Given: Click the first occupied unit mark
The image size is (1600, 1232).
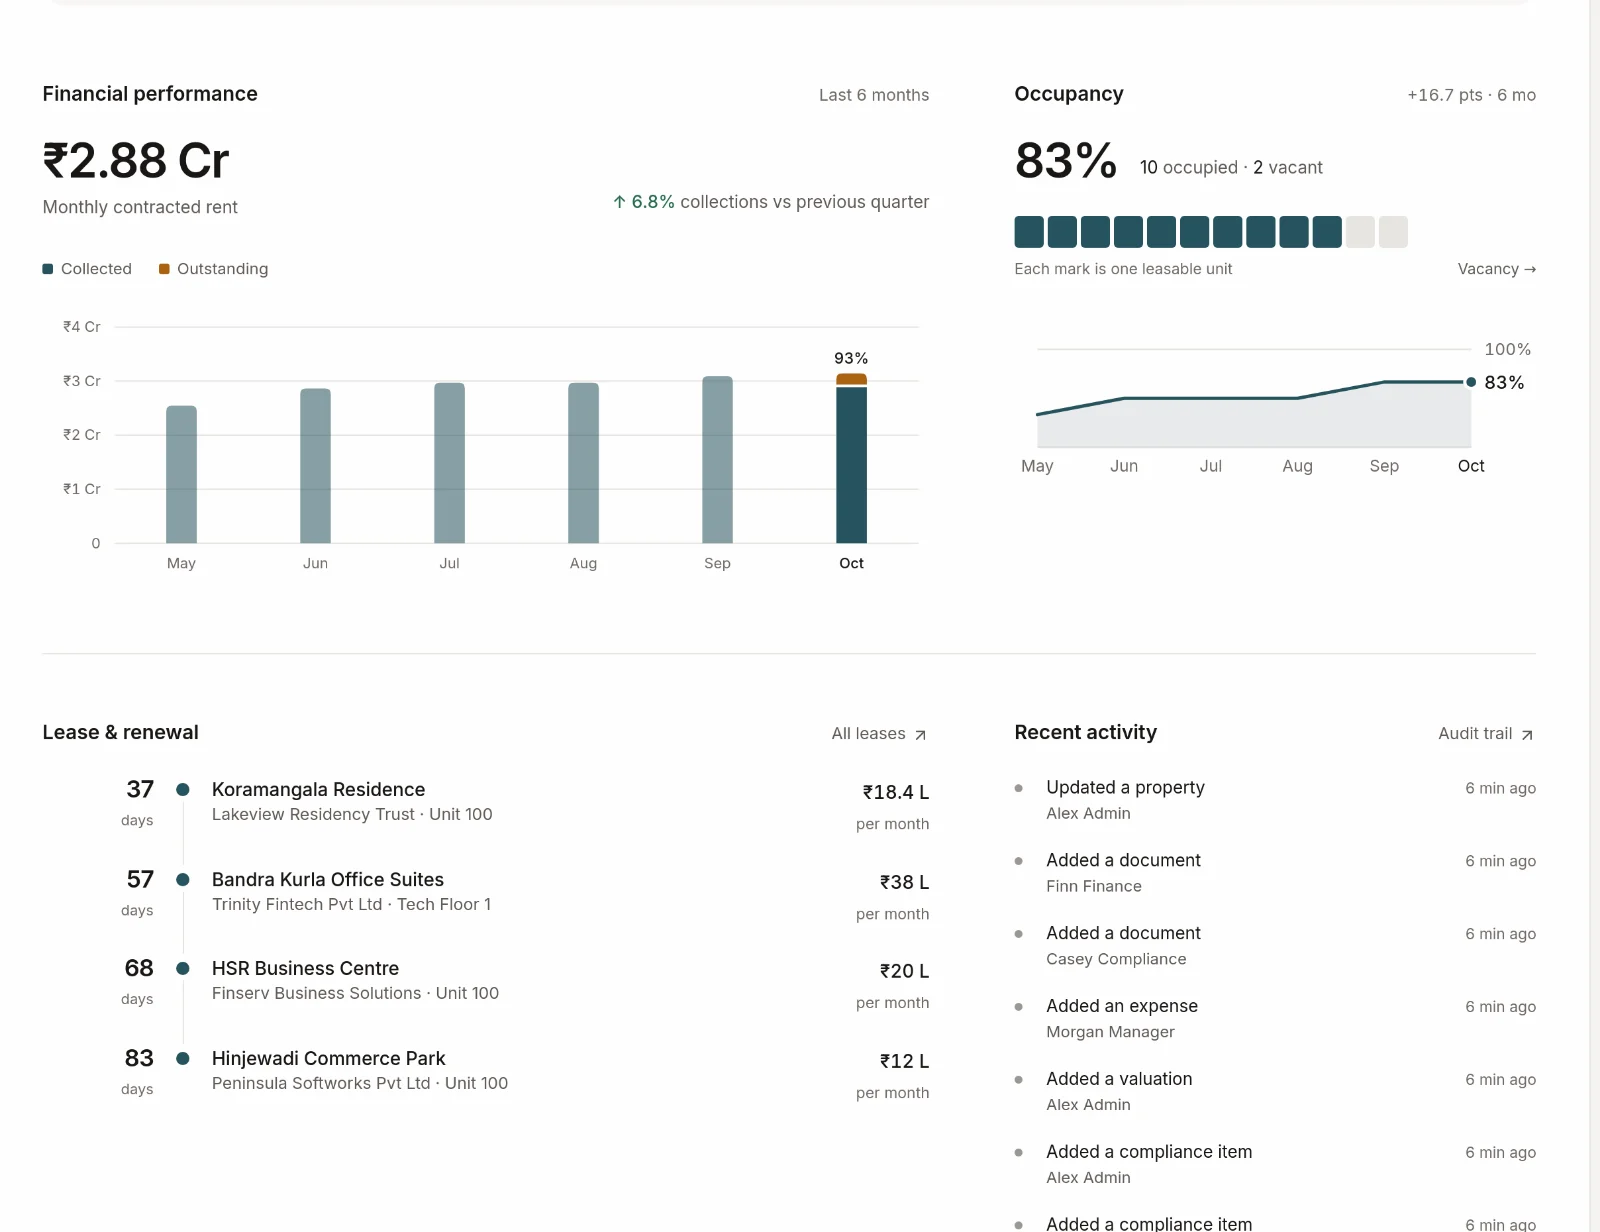Looking at the screenshot, I should pyautogui.click(x=1029, y=232).
